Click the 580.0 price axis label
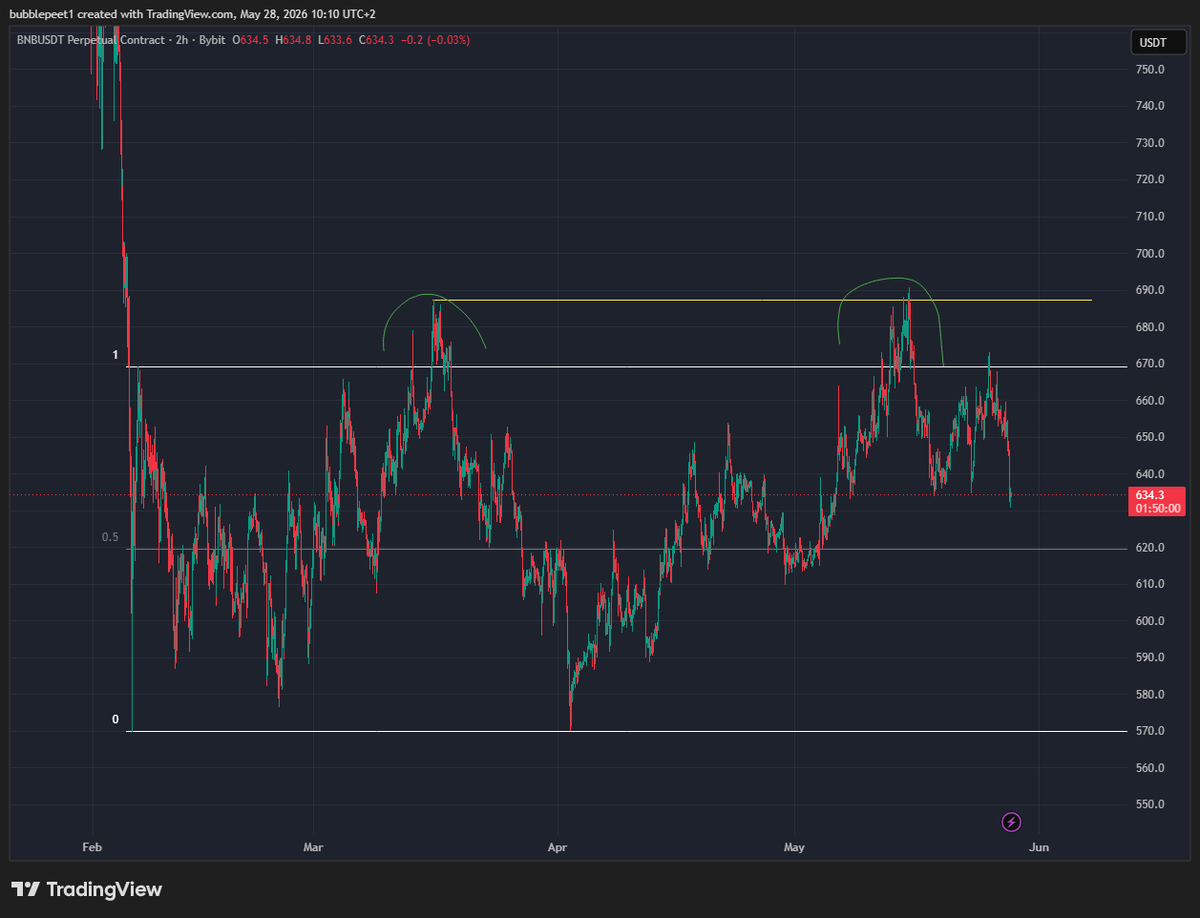Viewport: 1200px width, 918px height. click(1150, 694)
